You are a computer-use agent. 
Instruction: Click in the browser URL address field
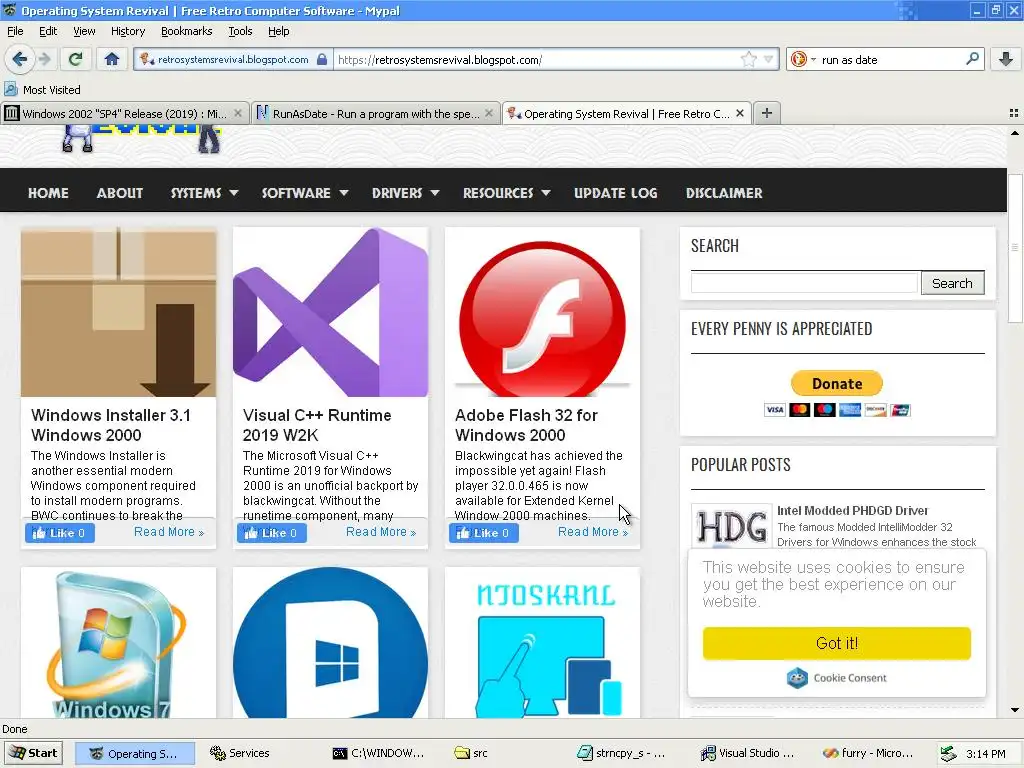536,59
